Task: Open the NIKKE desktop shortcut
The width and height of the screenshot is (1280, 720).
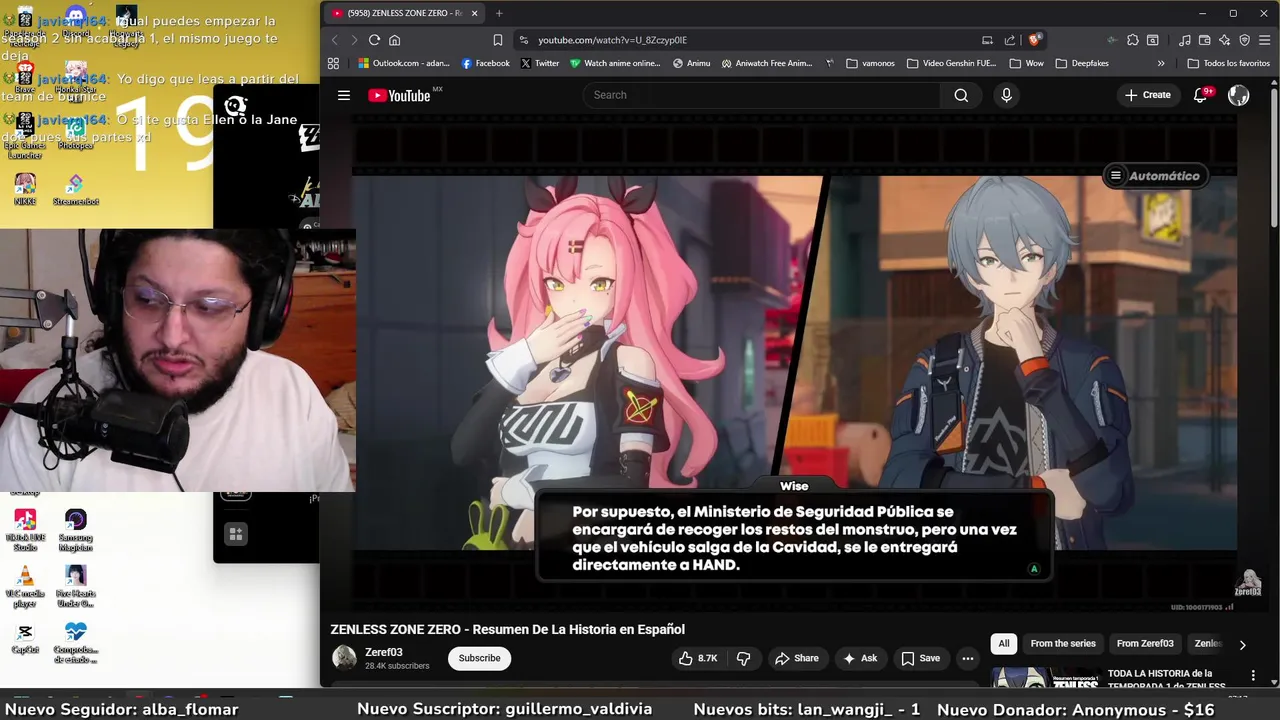Action: (x=25, y=188)
